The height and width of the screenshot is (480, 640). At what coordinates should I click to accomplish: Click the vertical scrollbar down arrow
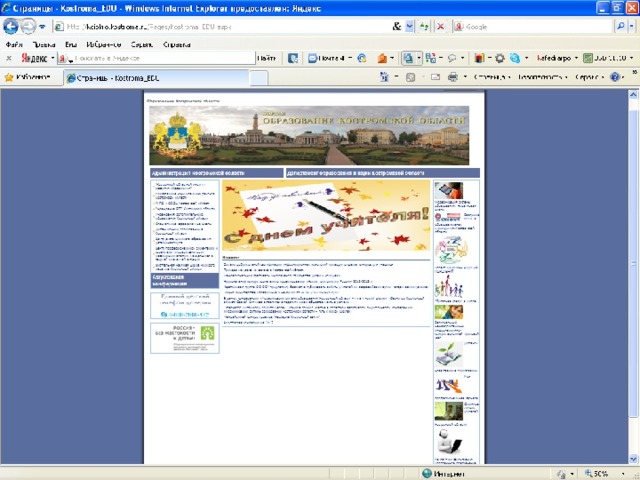pyautogui.click(x=633, y=459)
